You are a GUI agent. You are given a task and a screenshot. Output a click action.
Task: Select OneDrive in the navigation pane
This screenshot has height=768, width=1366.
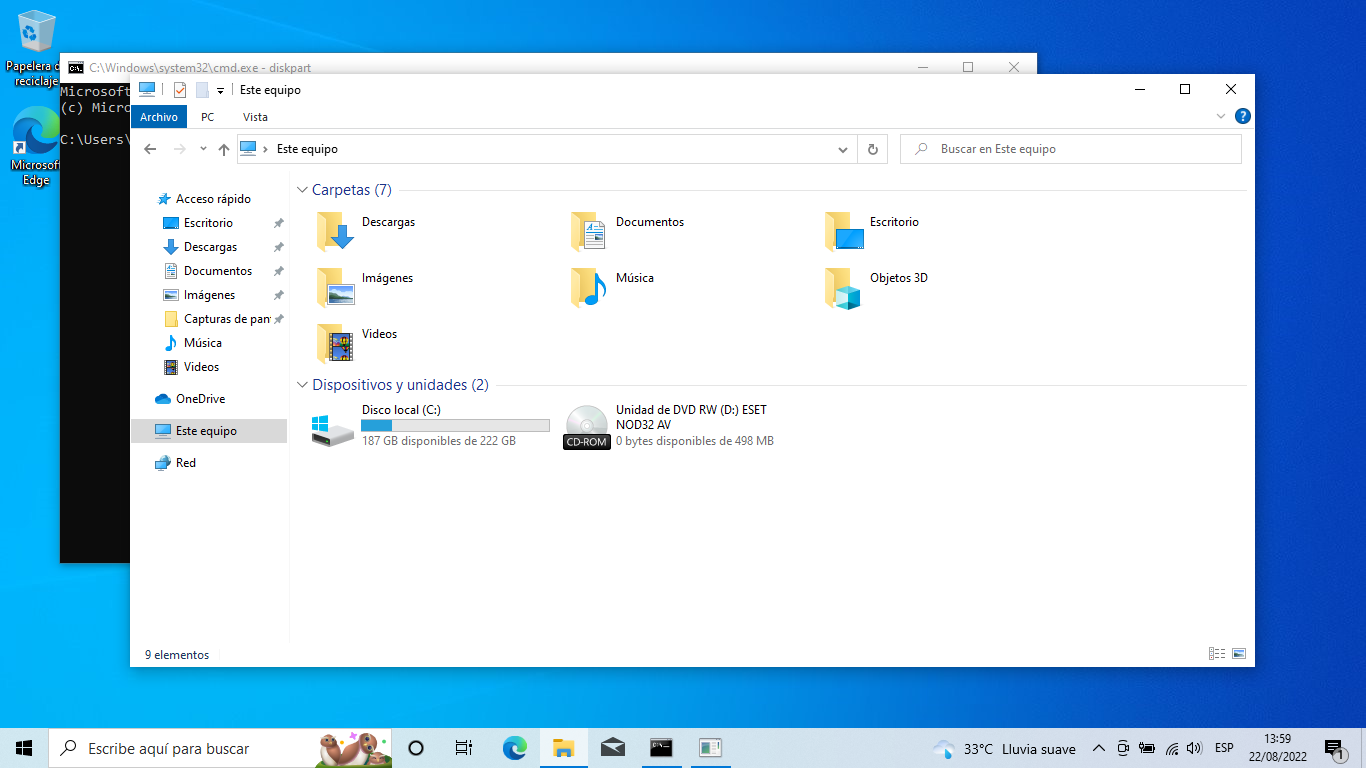tap(200, 399)
